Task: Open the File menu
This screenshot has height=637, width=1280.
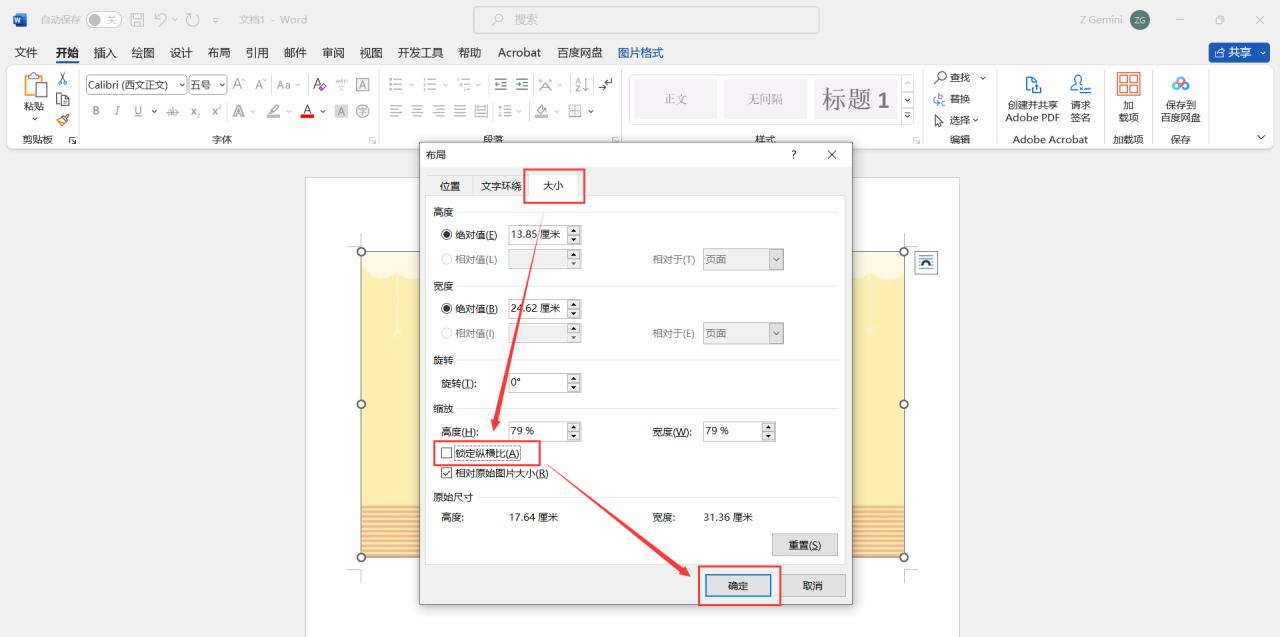Action: coord(26,53)
